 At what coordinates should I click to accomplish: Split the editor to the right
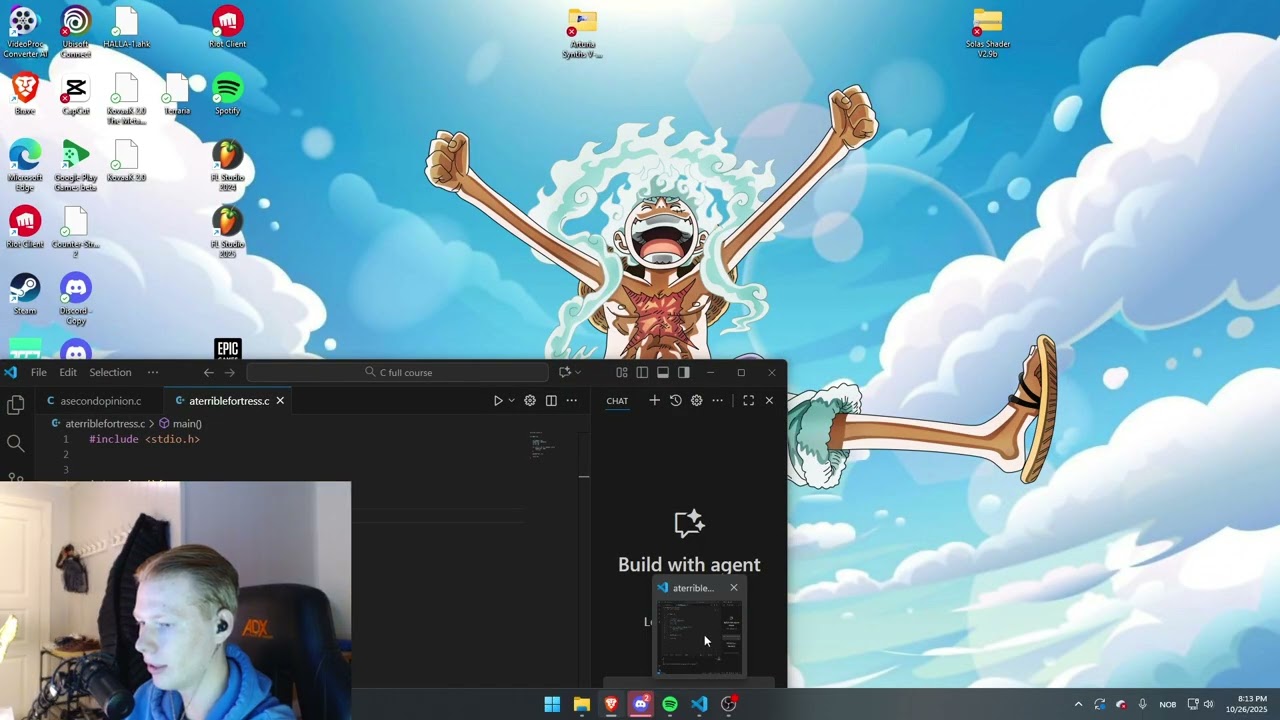(551, 401)
